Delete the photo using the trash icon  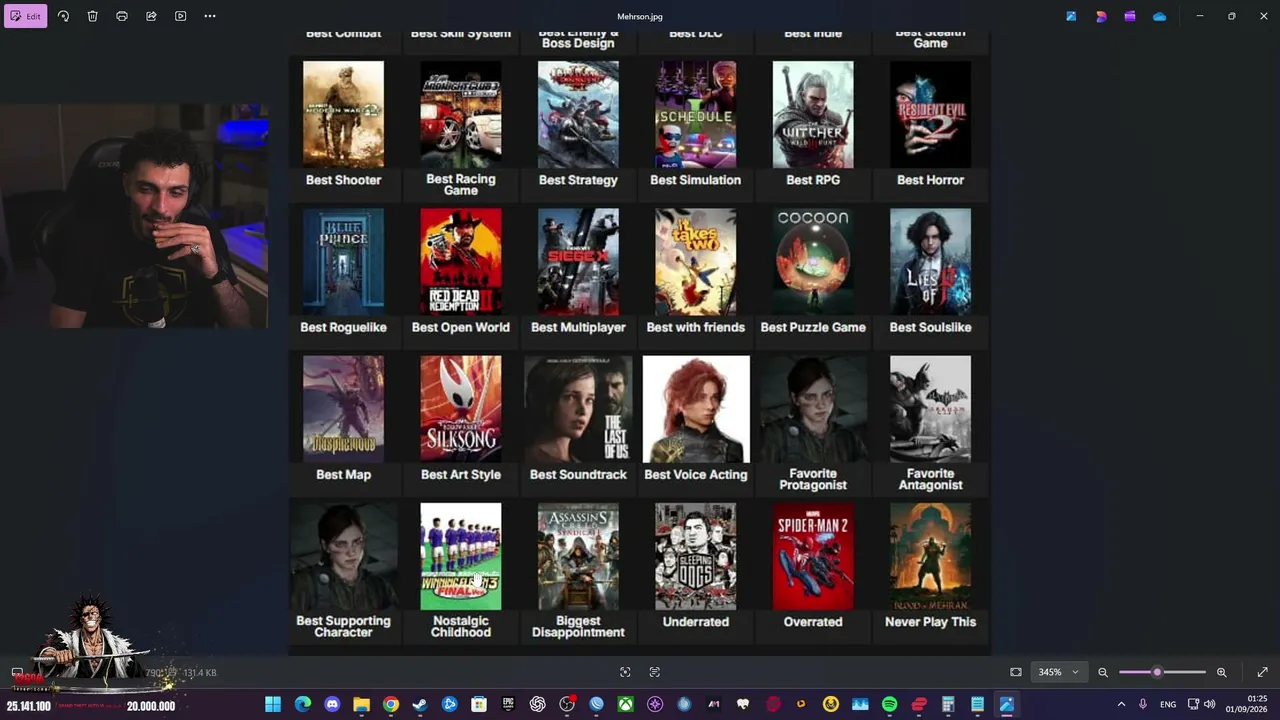coord(92,16)
